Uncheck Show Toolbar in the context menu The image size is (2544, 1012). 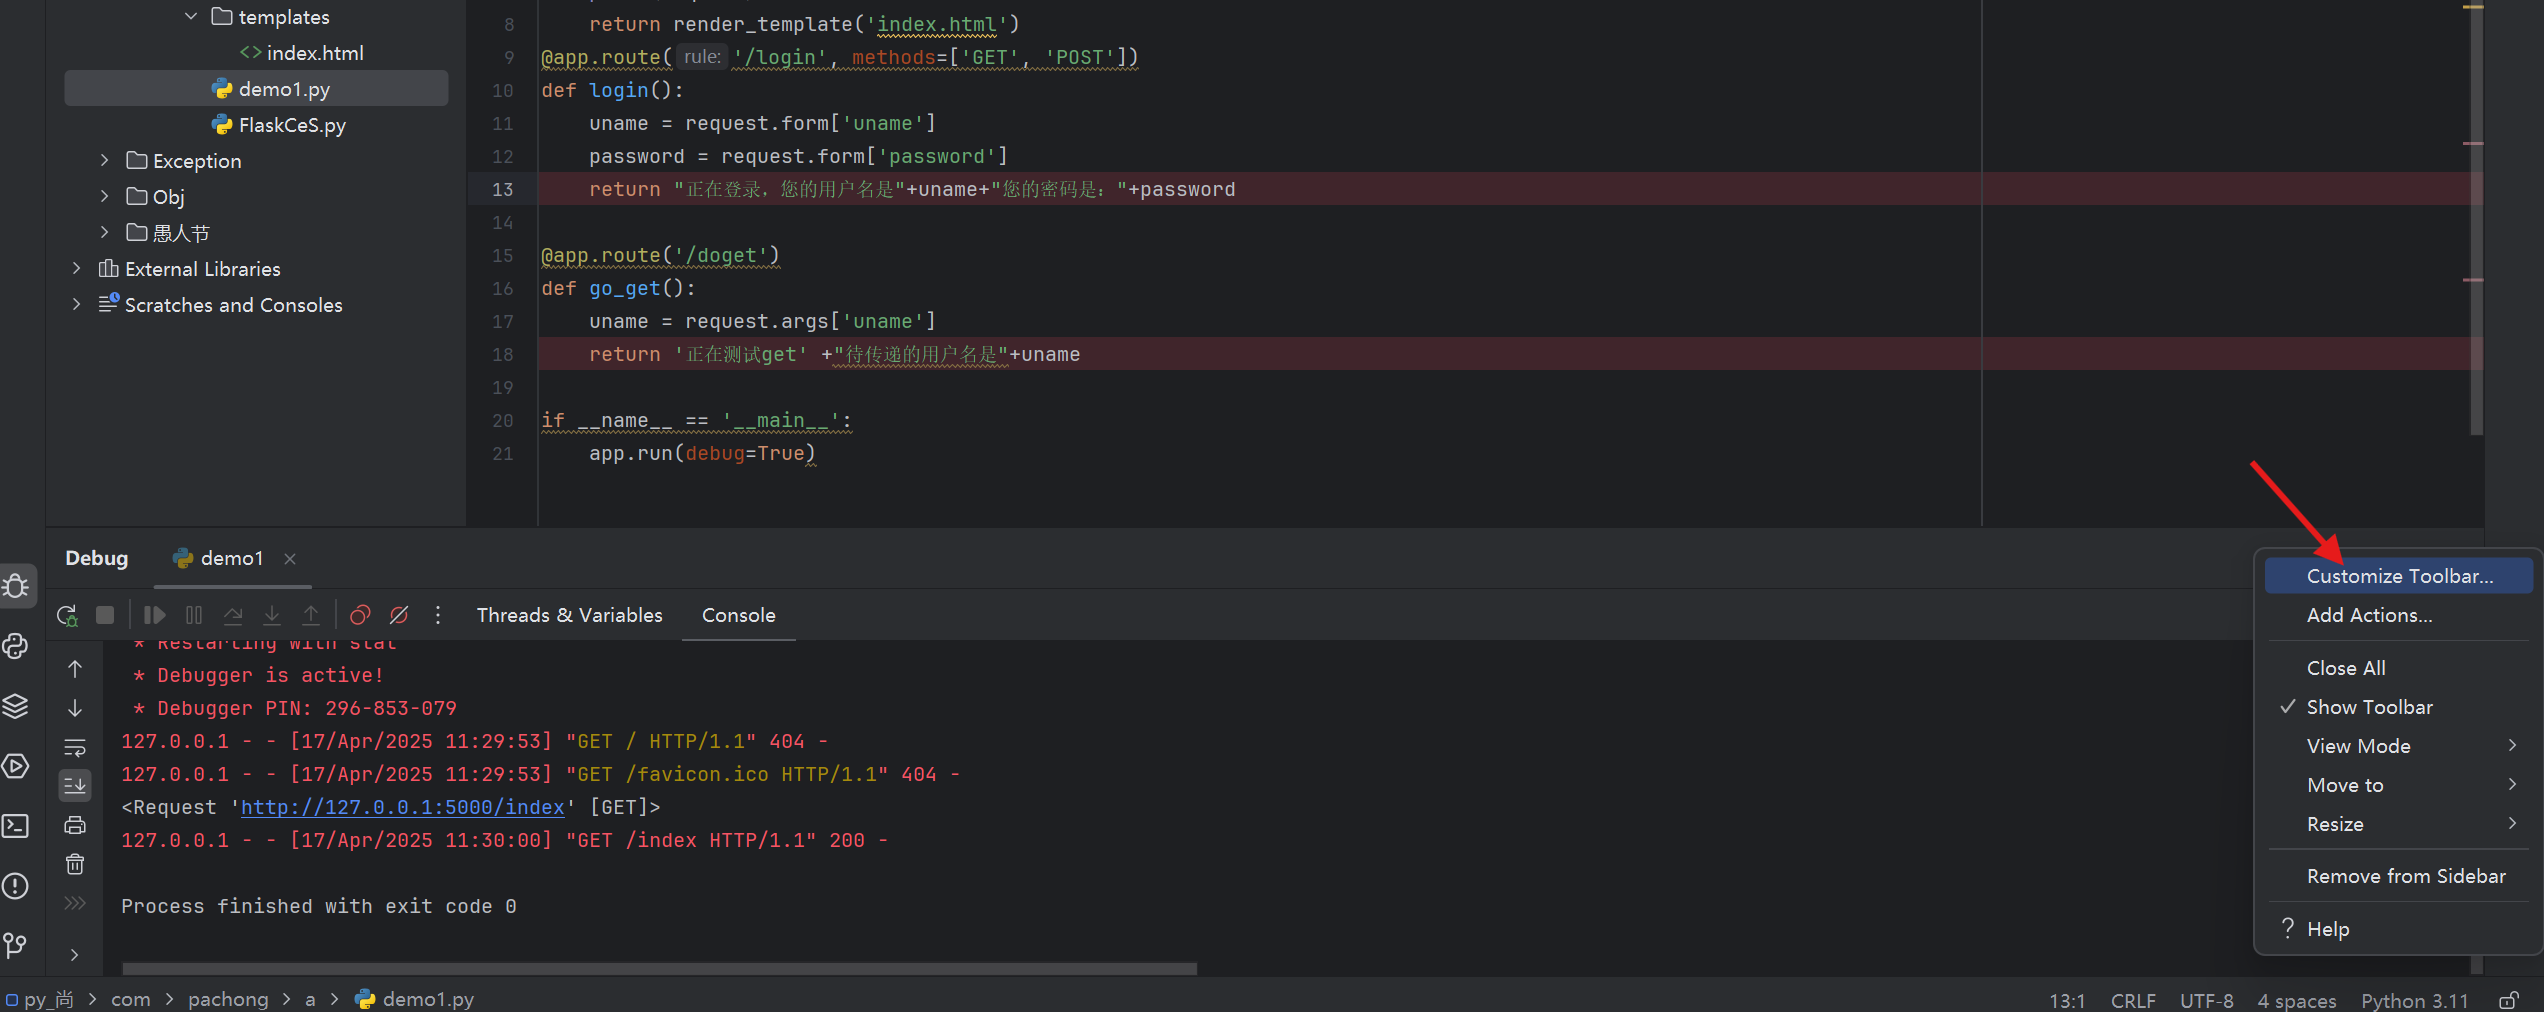[x=2369, y=706]
